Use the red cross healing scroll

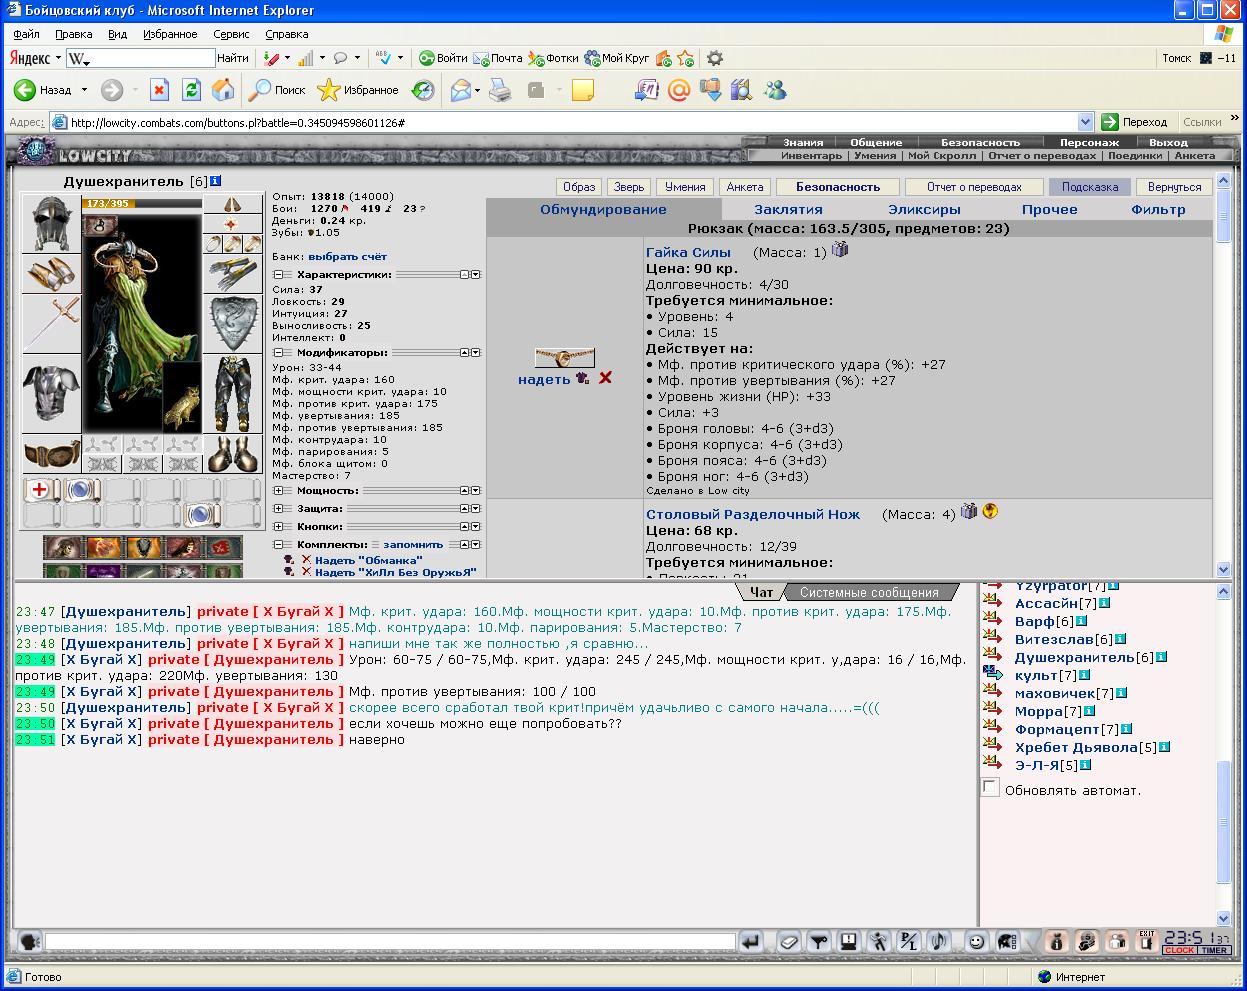coord(39,490)
